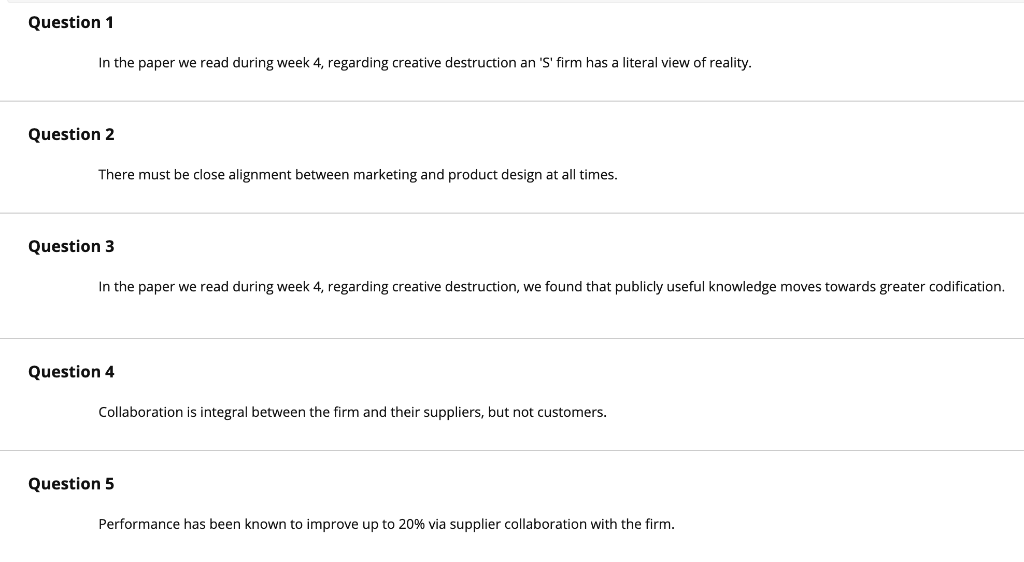Image resolution: width=1024 pixels, height=562 pixels.
Task: Click the word 'customers' in Question 4
Action: (571, 413)
